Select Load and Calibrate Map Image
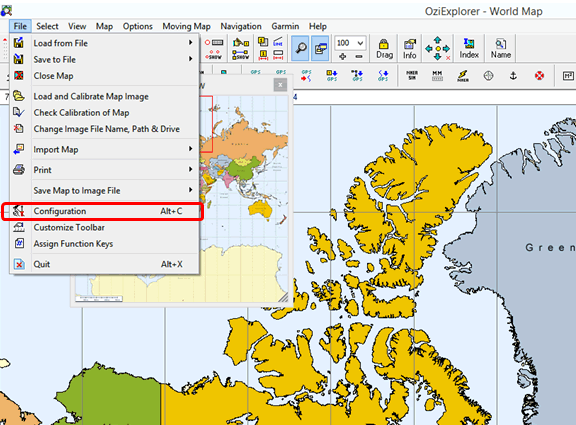The height and width of the screenshot is (425, 576). [105, 96]
